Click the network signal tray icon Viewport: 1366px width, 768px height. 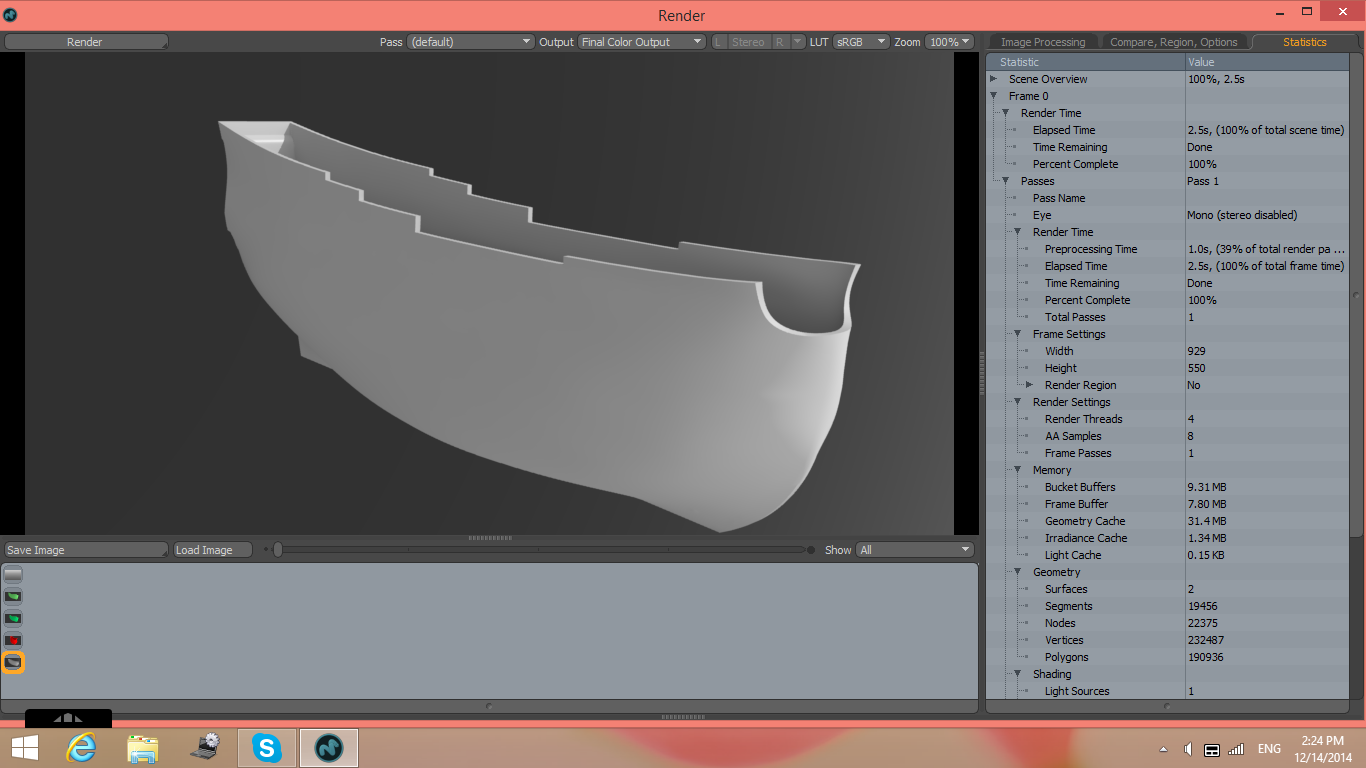[x=1236, y=749]
